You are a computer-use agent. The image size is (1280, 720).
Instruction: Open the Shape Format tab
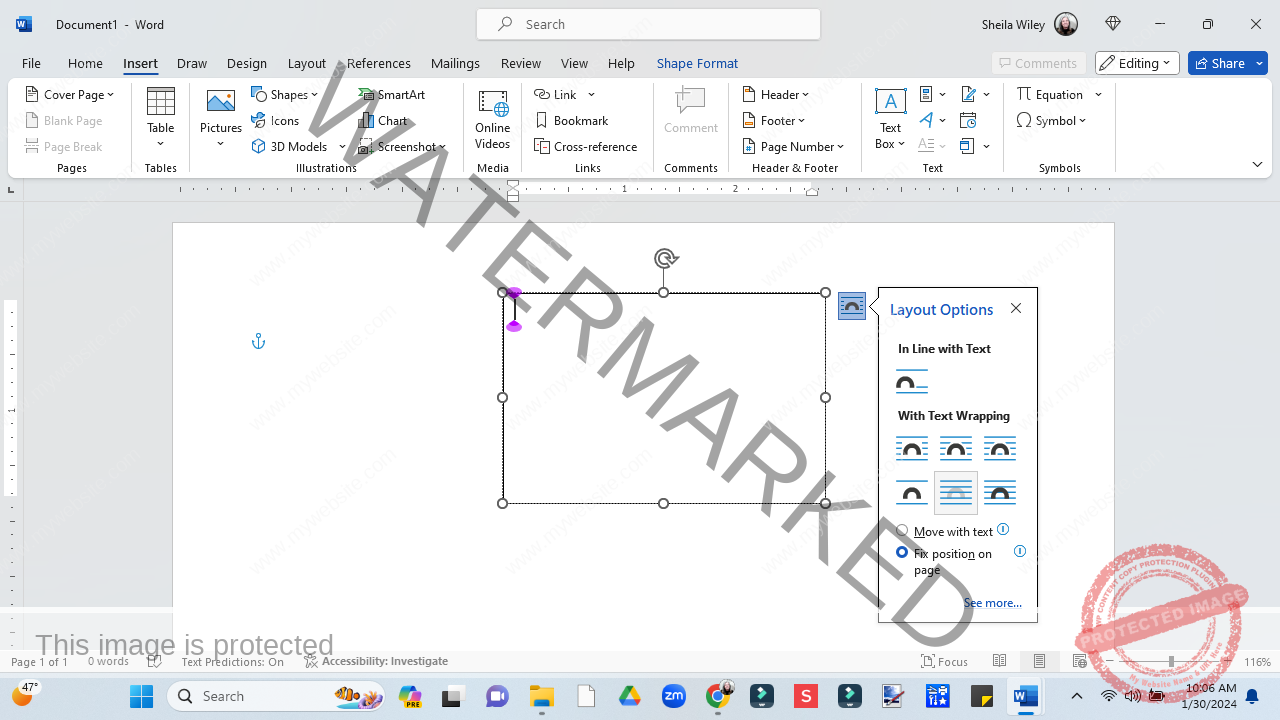point(697,63)
